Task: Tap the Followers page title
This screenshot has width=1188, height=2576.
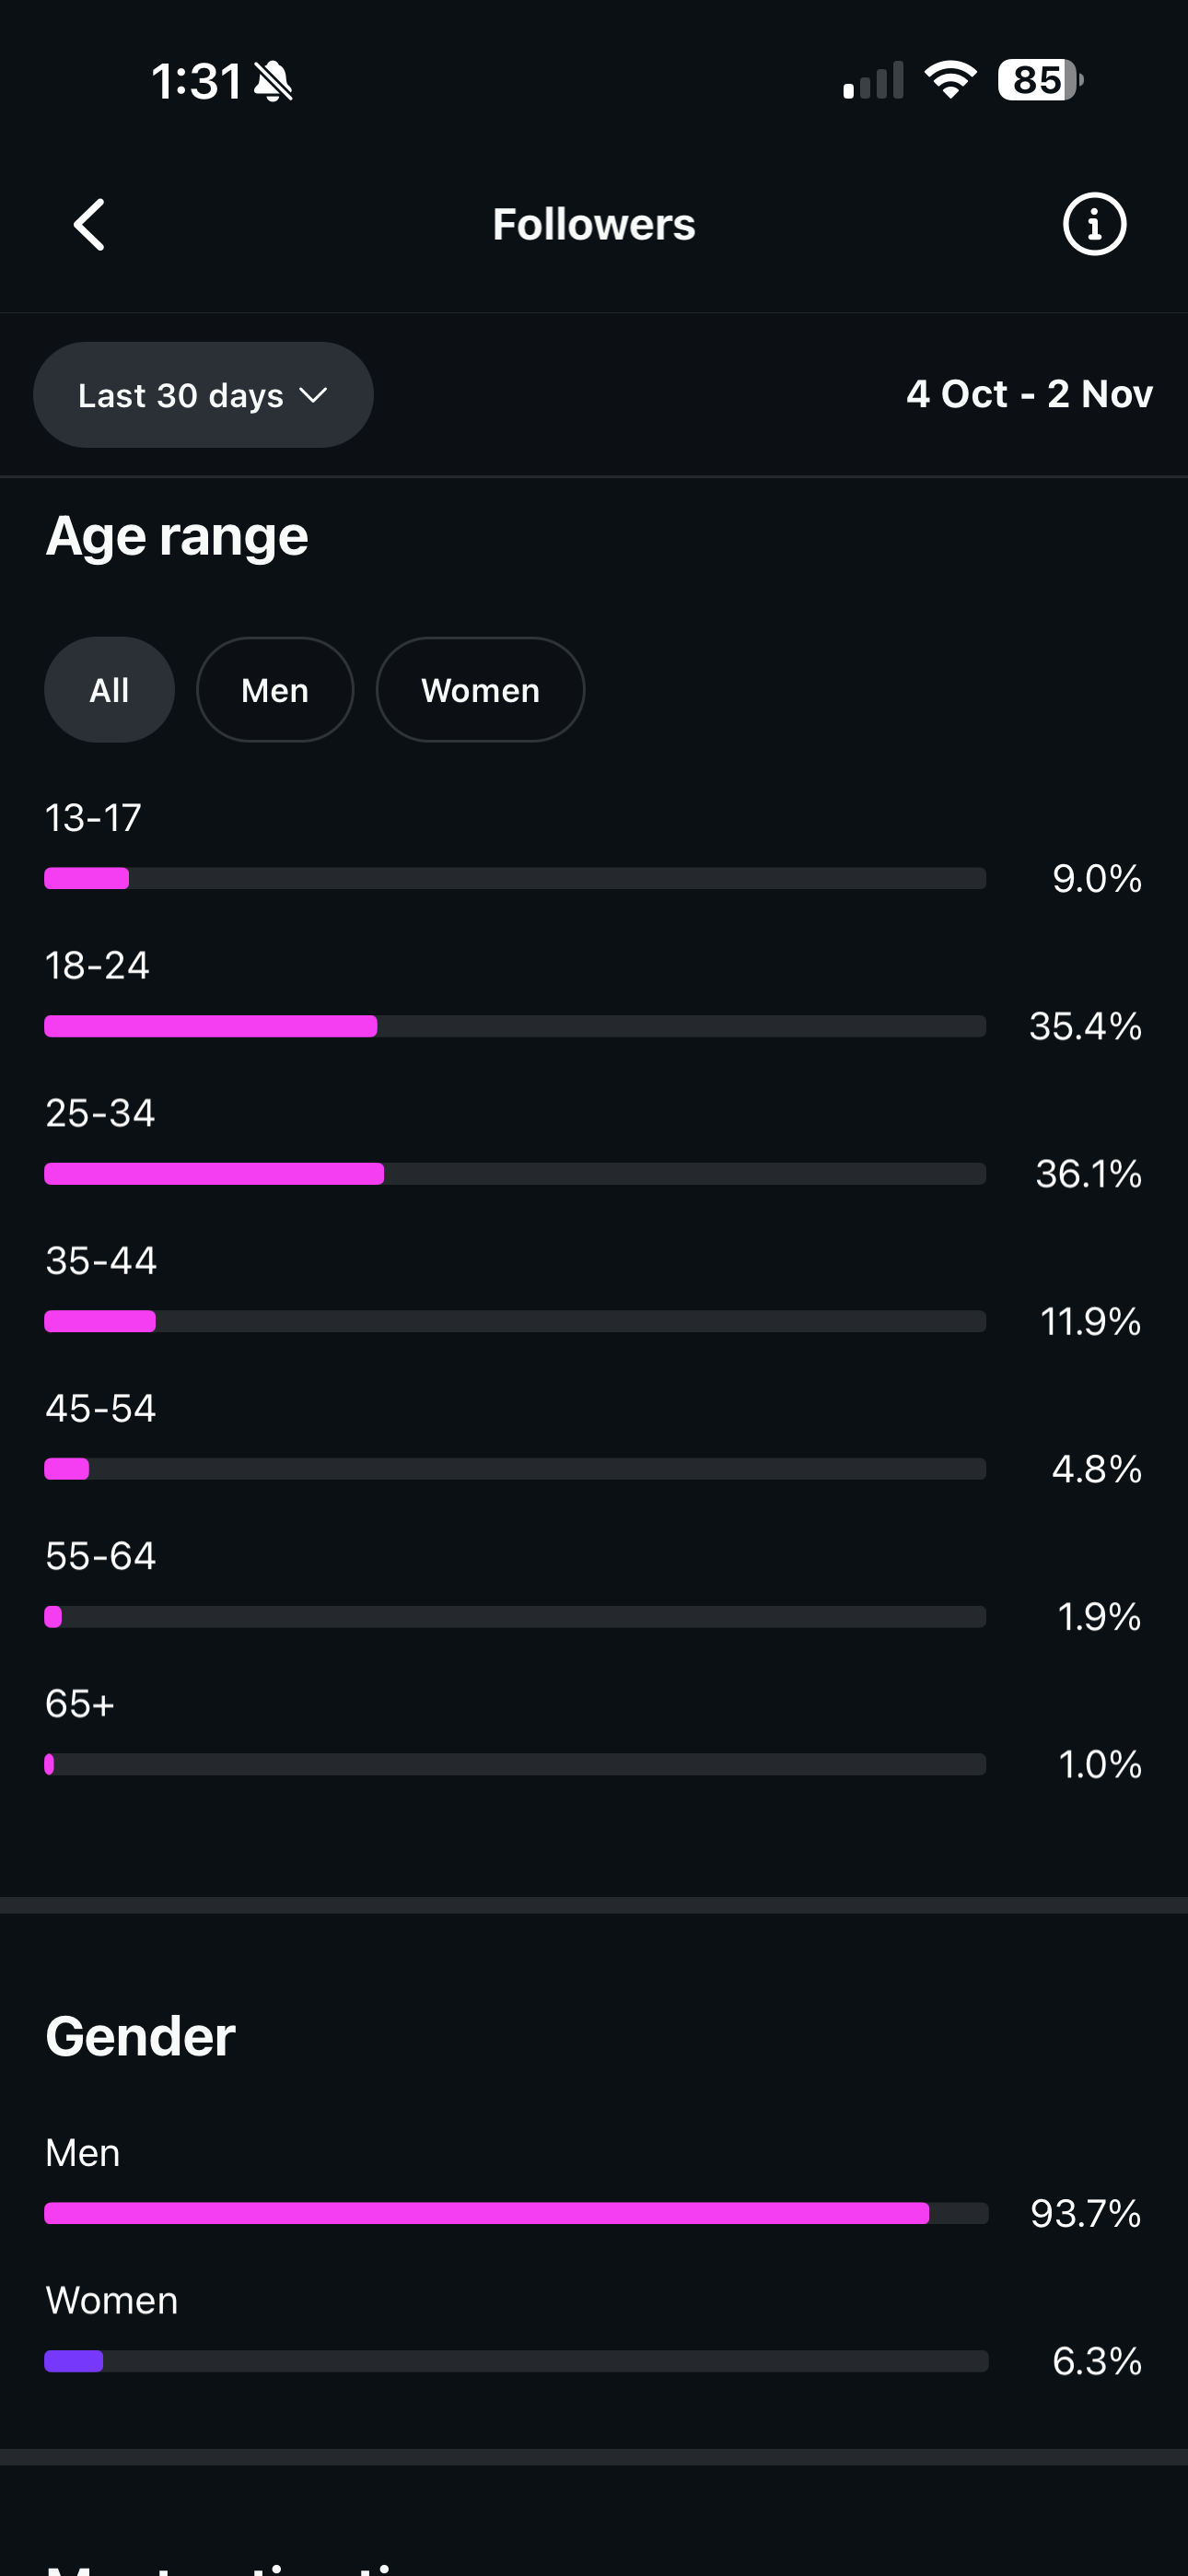Action: pos(594,224)
